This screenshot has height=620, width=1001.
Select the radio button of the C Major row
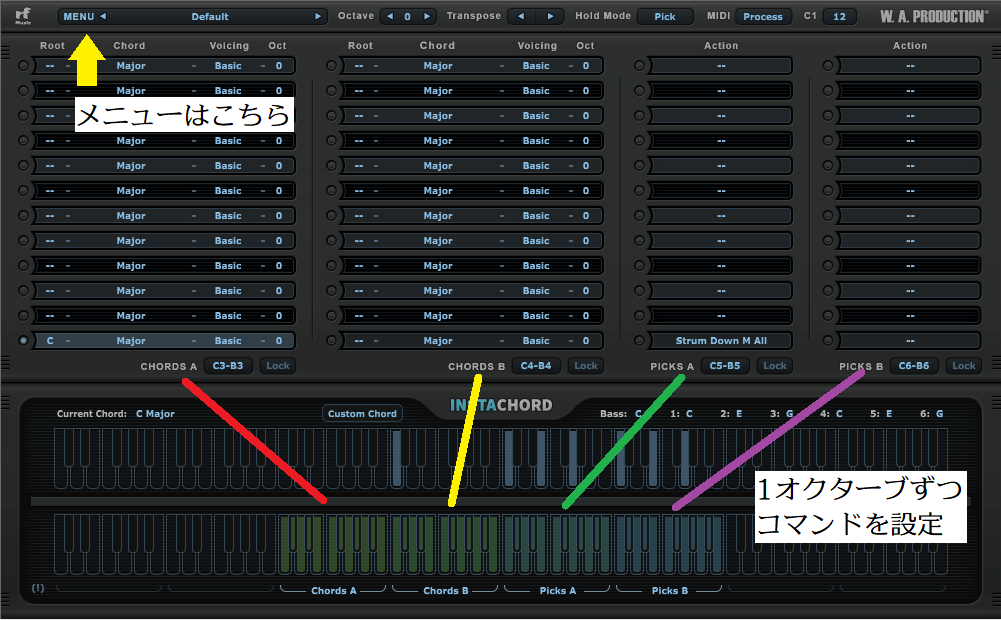(24, 341)
